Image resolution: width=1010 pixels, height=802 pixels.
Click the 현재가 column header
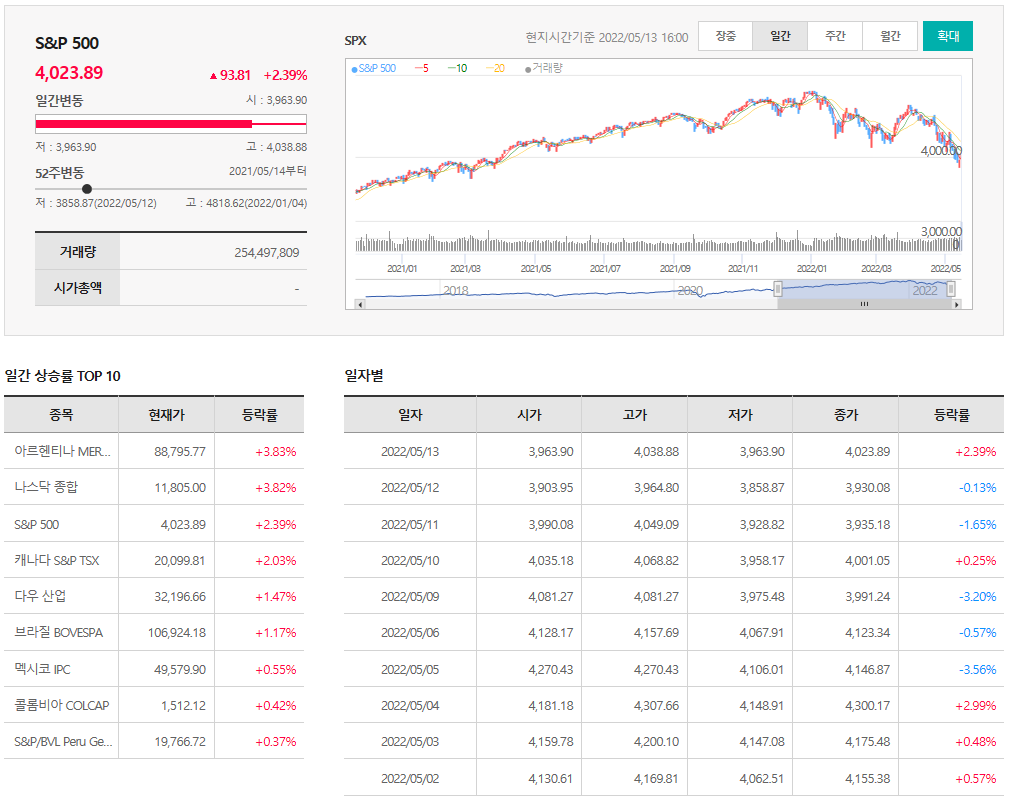click(166, 415)
